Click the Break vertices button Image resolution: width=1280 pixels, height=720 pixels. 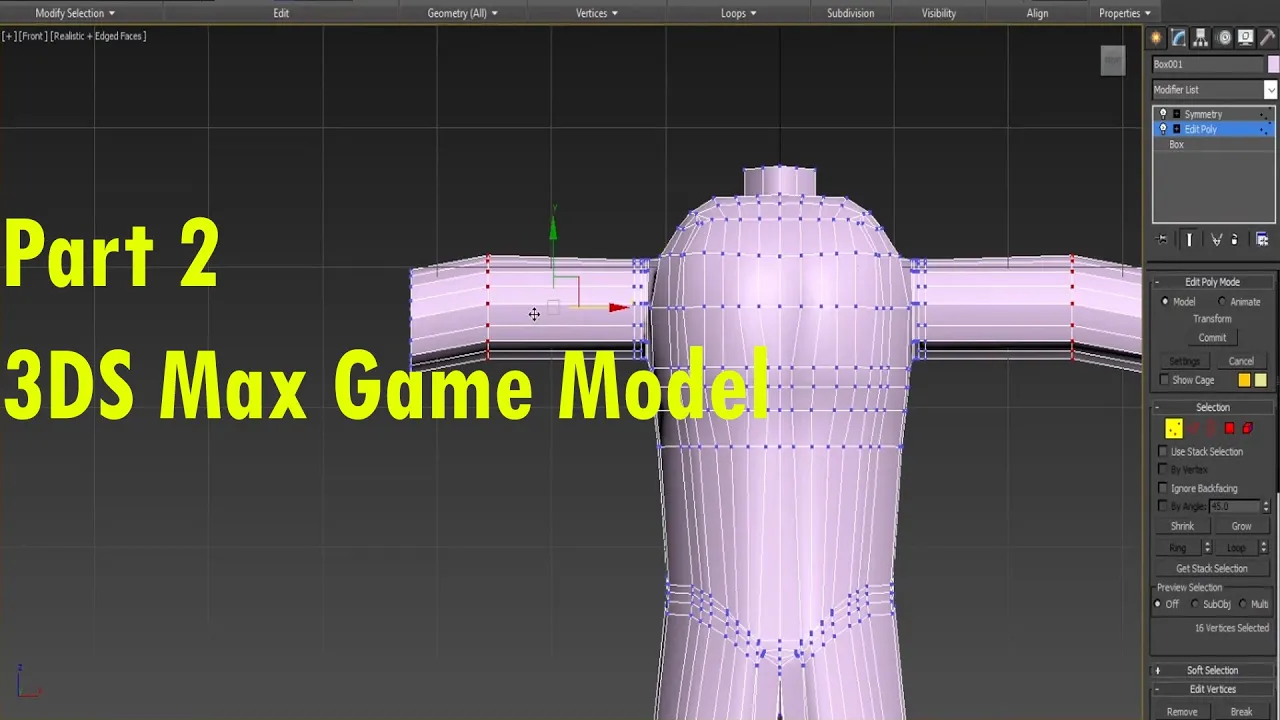point(1241,712)
